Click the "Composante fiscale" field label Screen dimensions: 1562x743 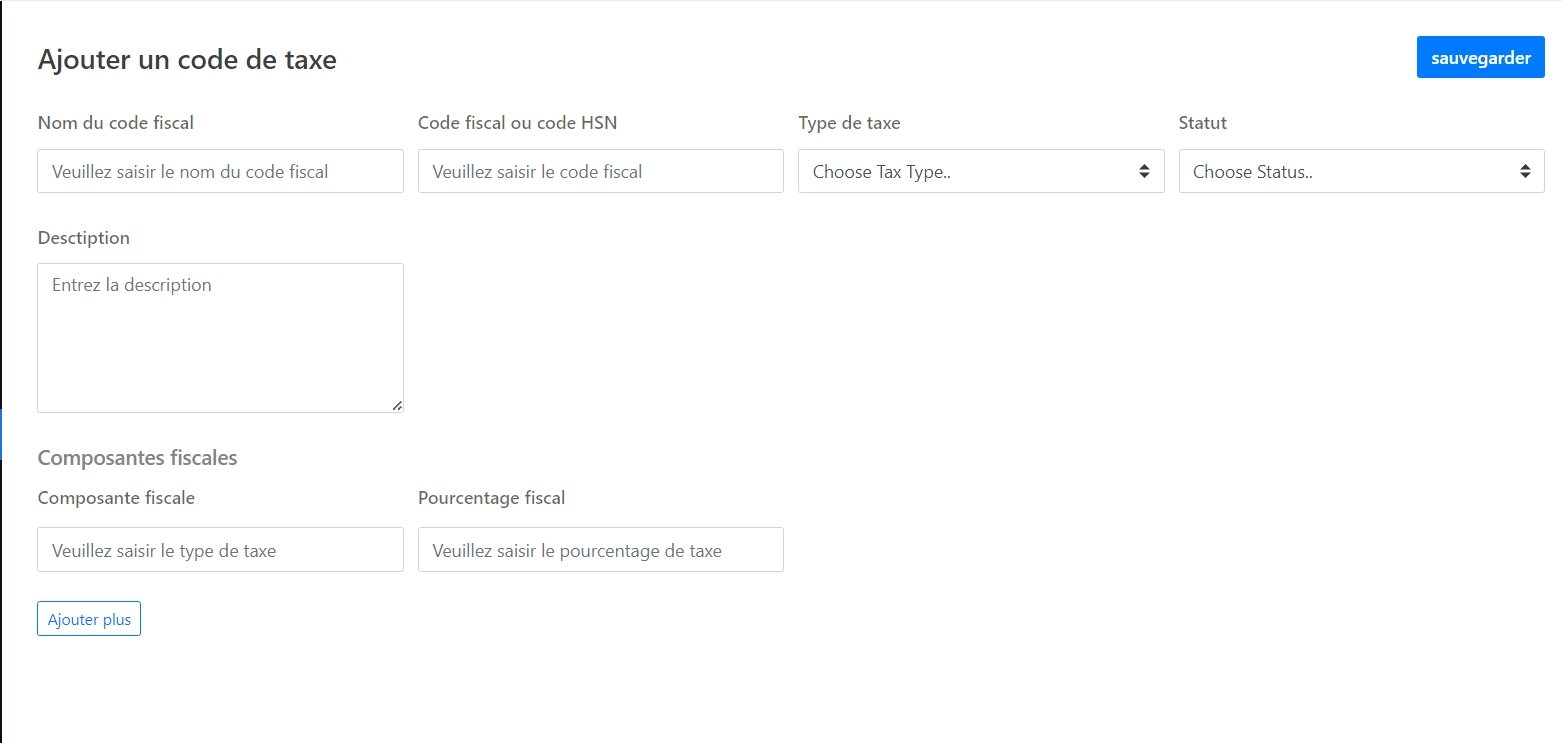tap(116, 498)
